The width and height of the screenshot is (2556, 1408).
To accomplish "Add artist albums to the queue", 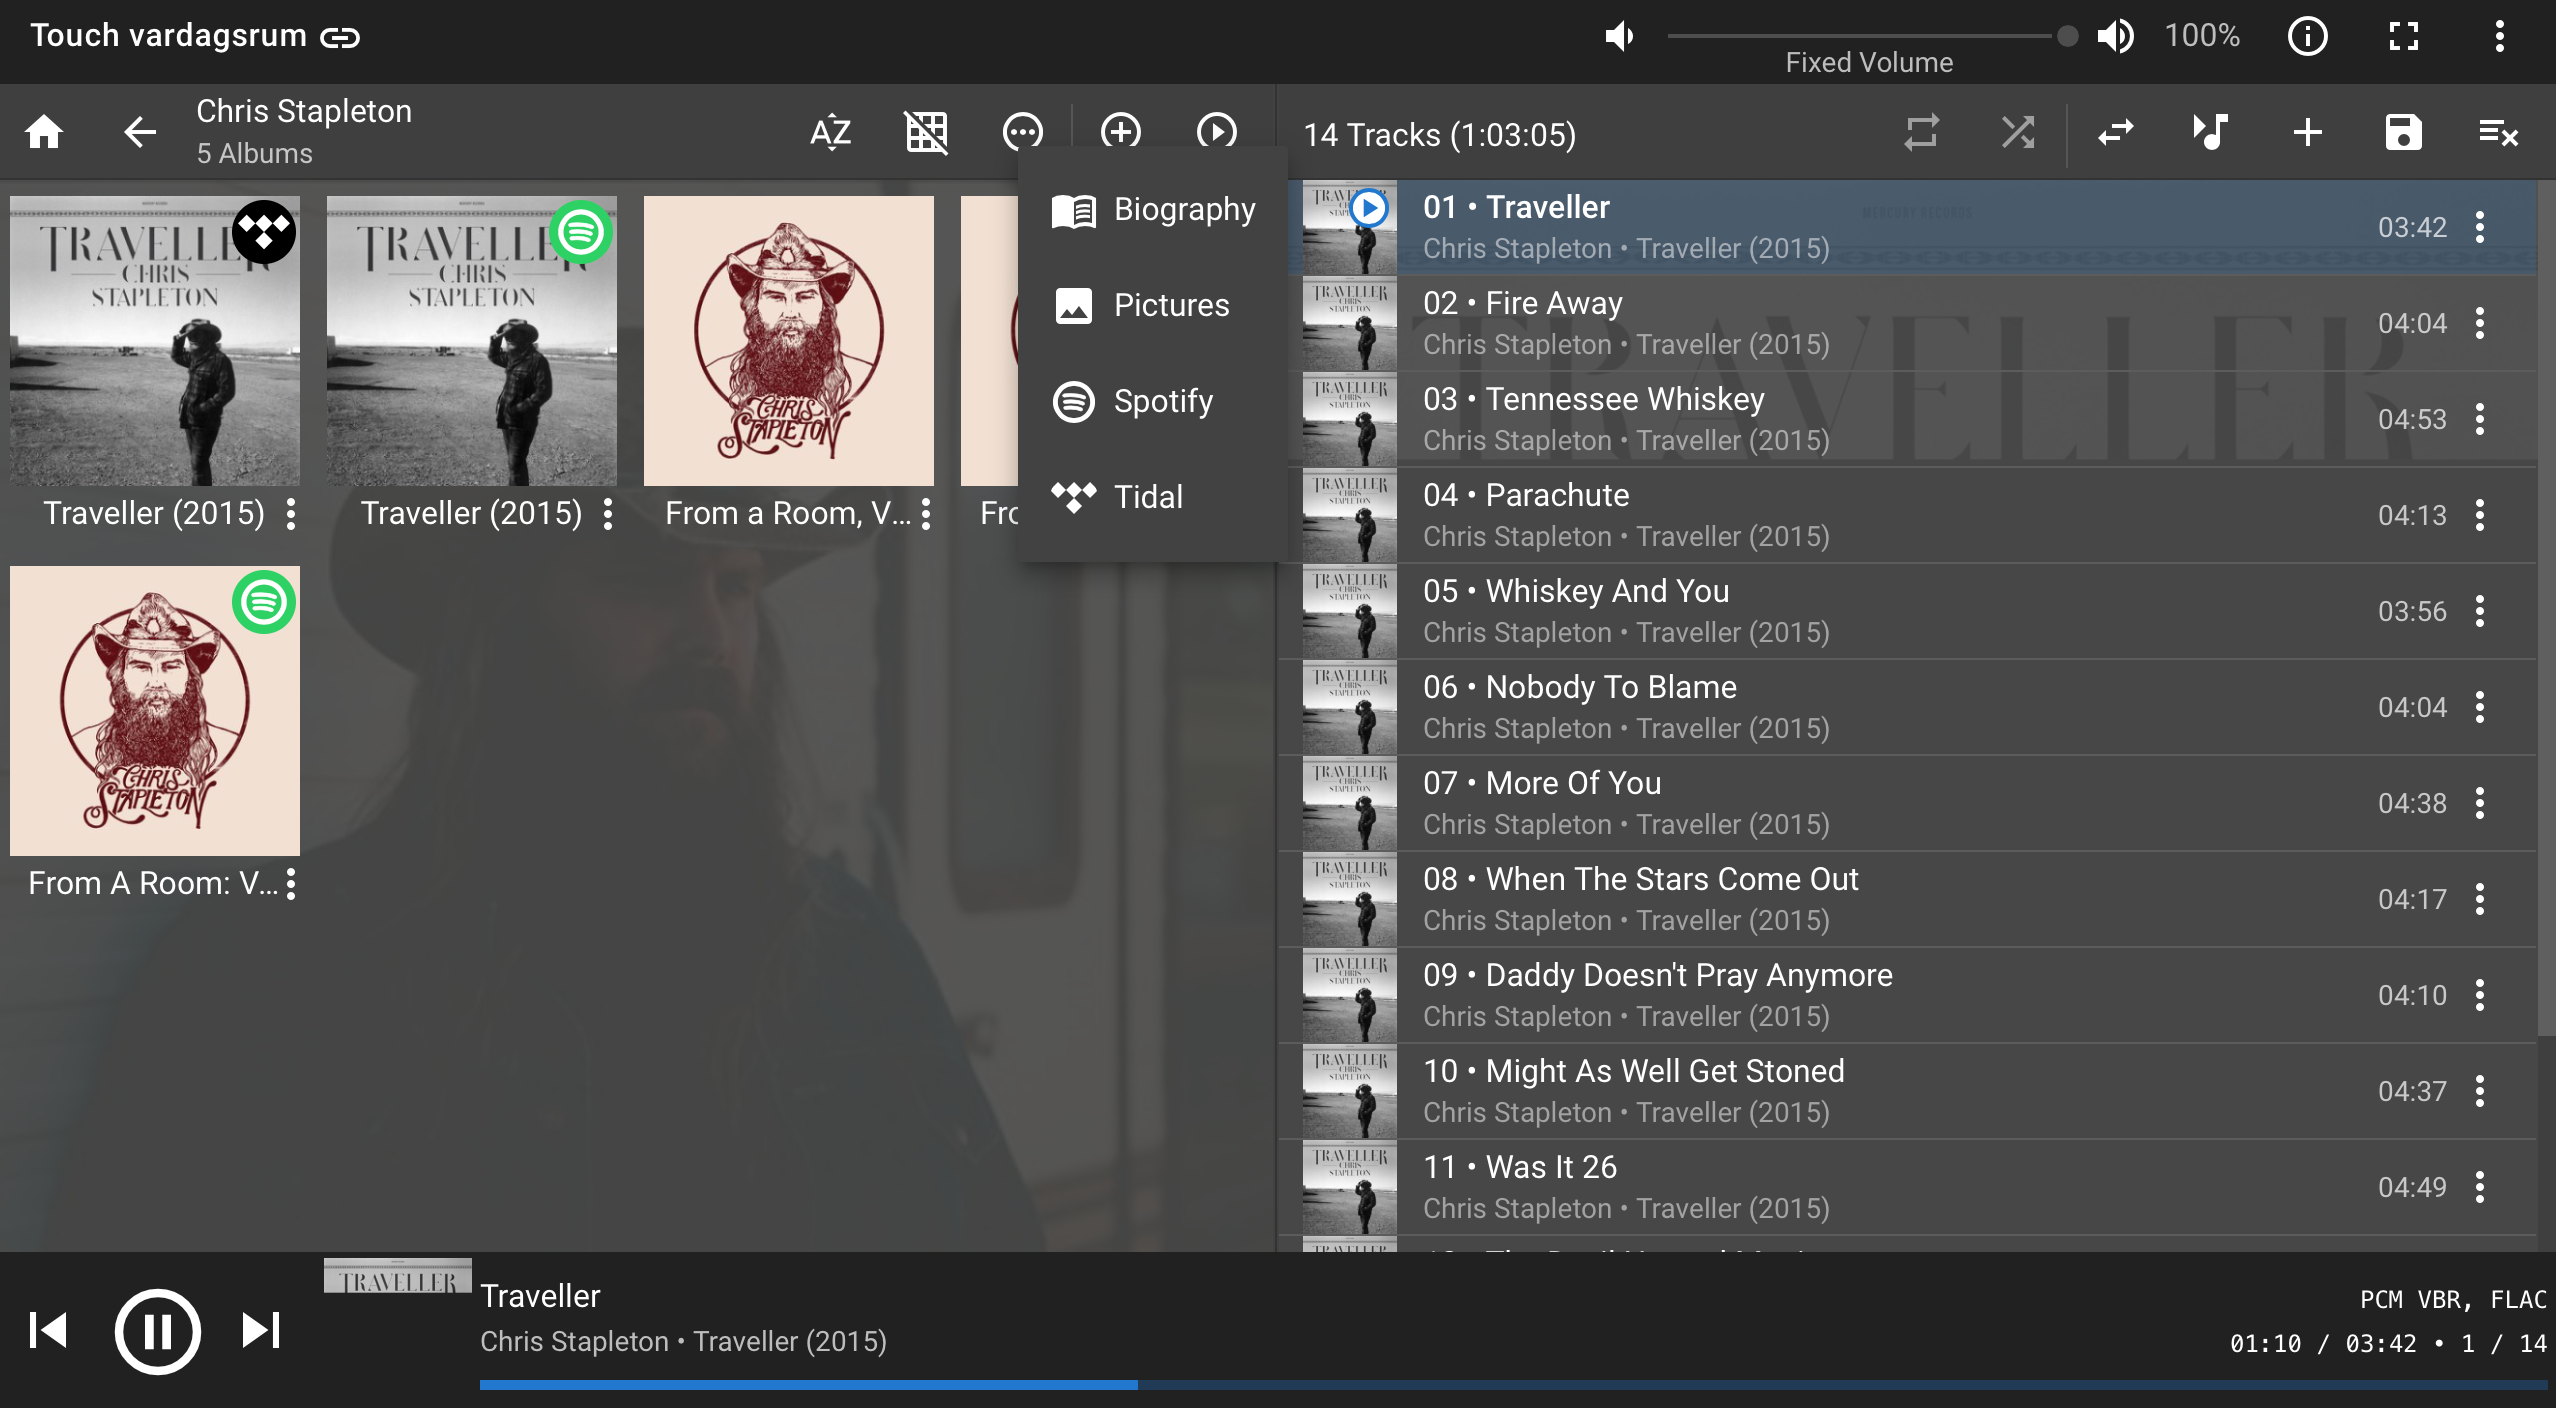I will pyautogui.click(x=1120, y=132).
